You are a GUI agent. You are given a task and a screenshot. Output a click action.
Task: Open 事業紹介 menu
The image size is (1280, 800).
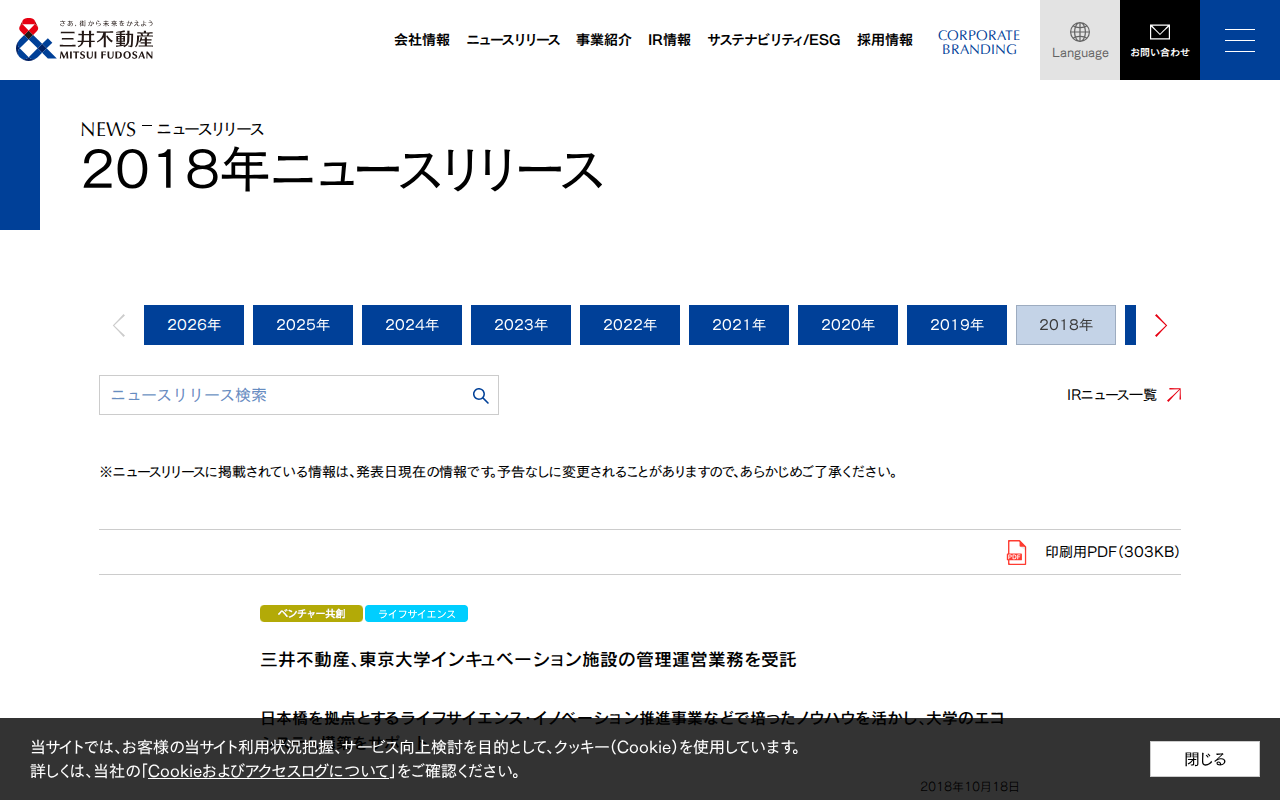(x=604, y=40)
